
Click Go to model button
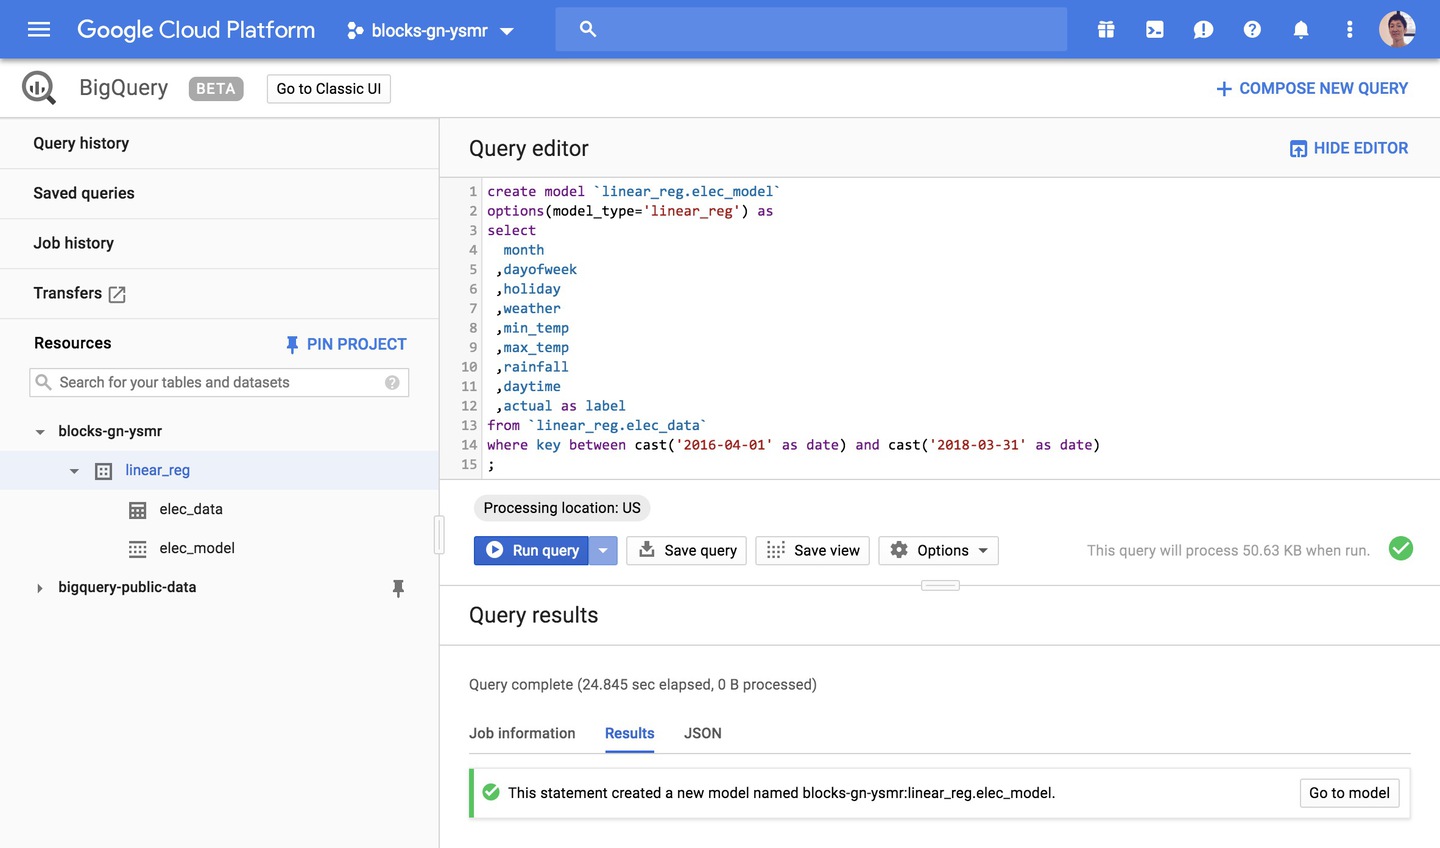1349,793
